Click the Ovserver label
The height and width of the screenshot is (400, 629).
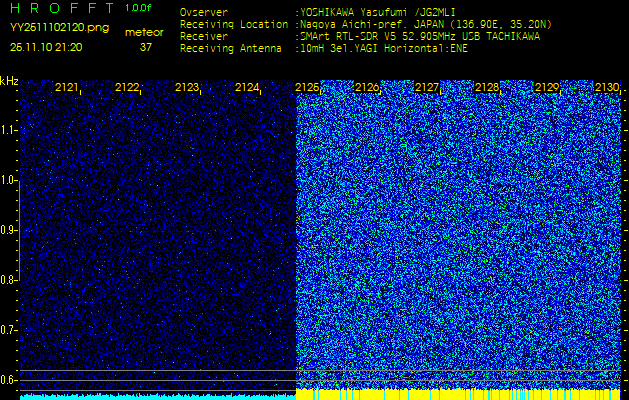tap(204, 12)
